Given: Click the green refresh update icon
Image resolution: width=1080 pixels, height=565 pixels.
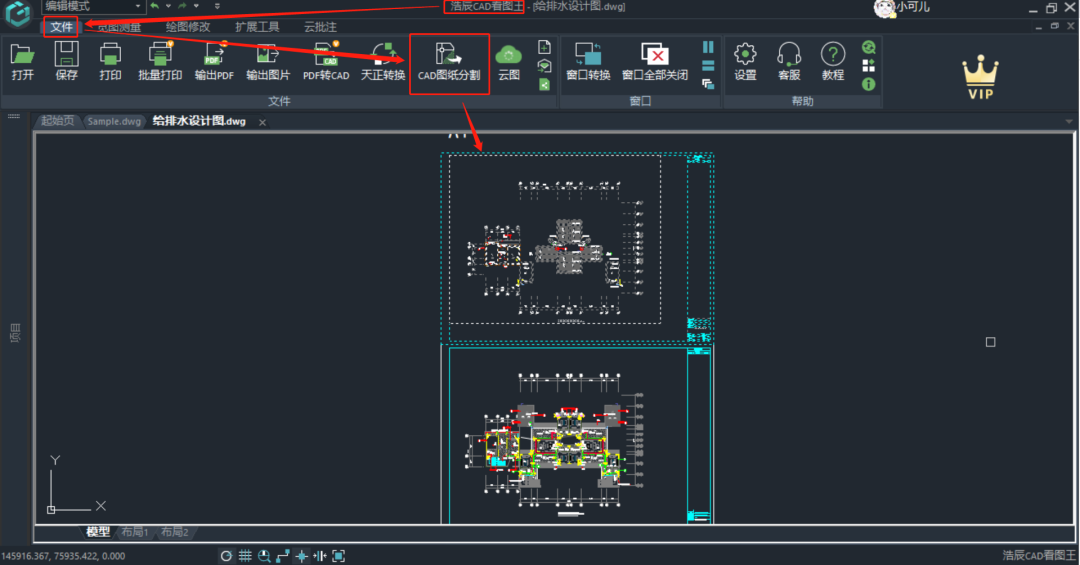Looking at the screenshot, I should click(x=869, y=47).
